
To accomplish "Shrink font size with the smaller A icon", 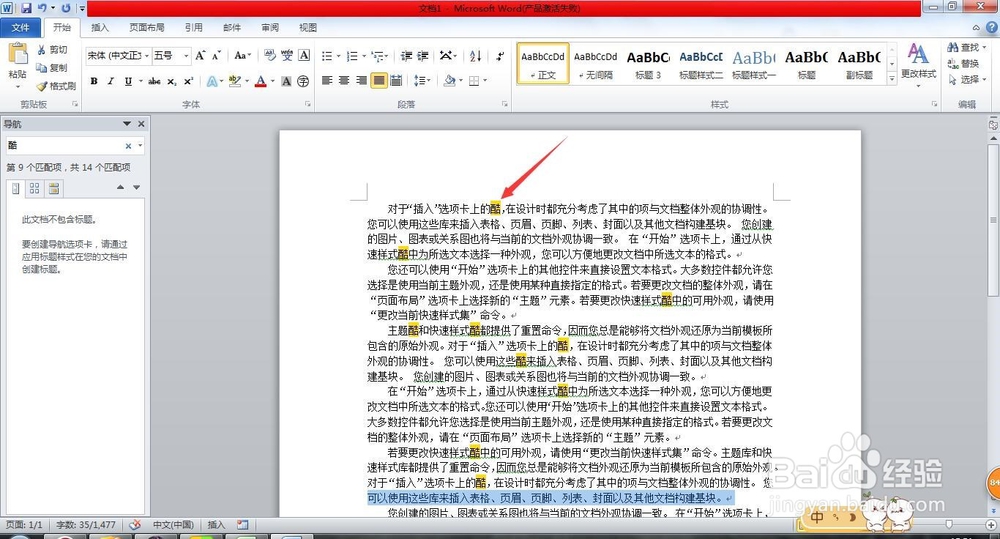I will point(216,55).
